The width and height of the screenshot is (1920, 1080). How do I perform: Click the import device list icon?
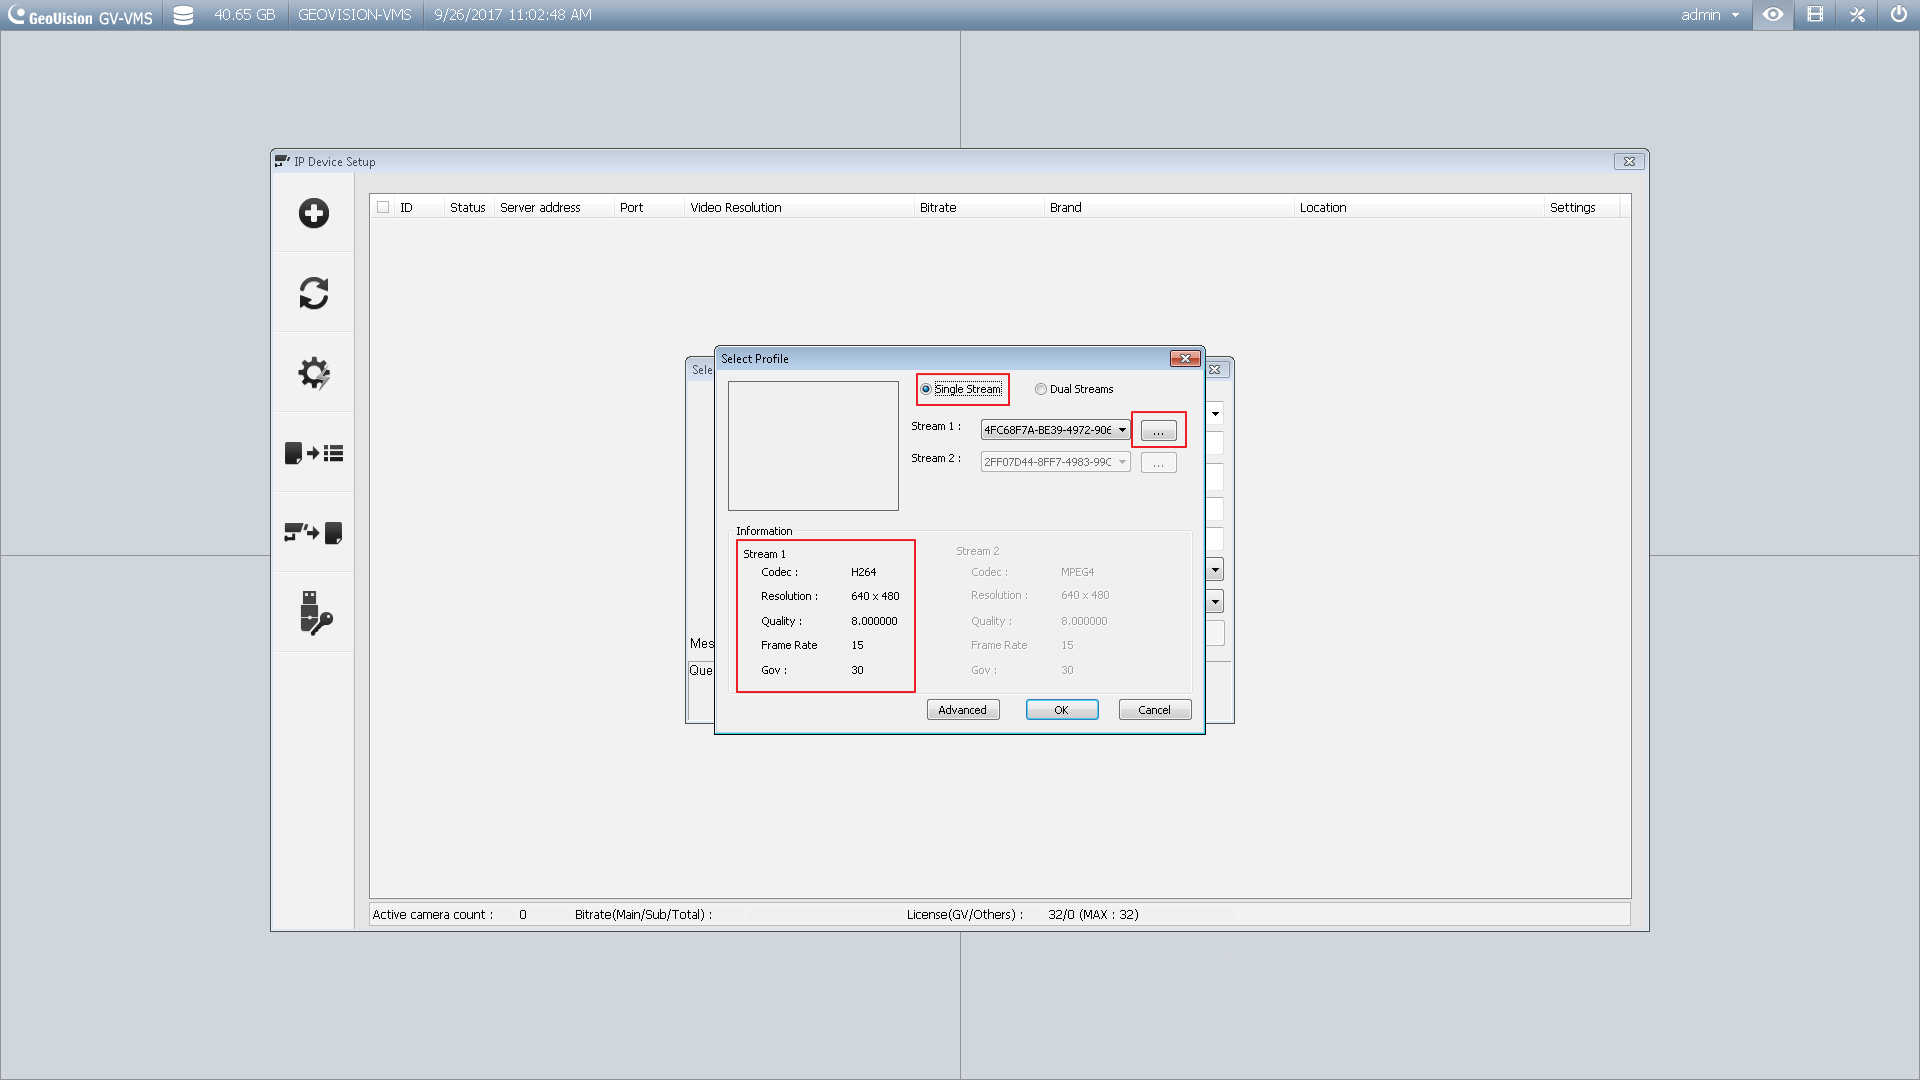click(x=313, y=453)
